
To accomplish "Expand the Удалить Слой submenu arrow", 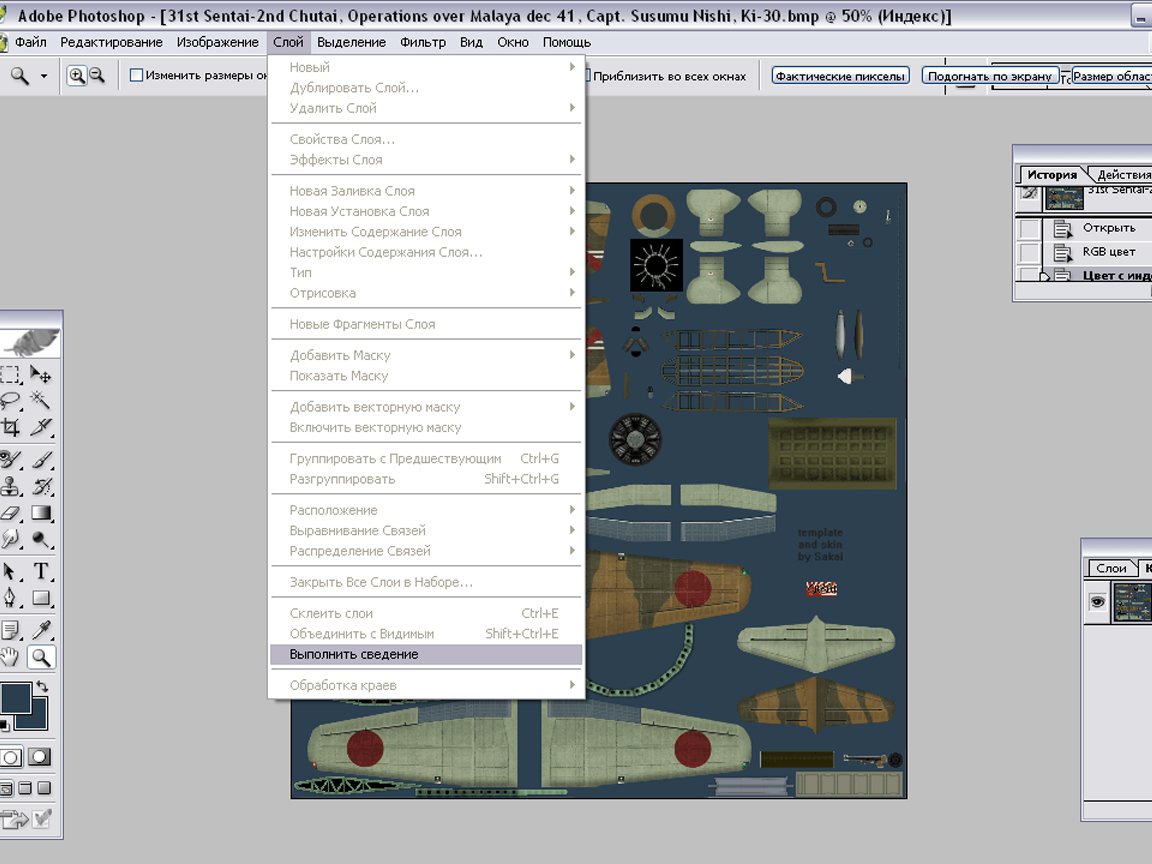I will click(572, 107).
